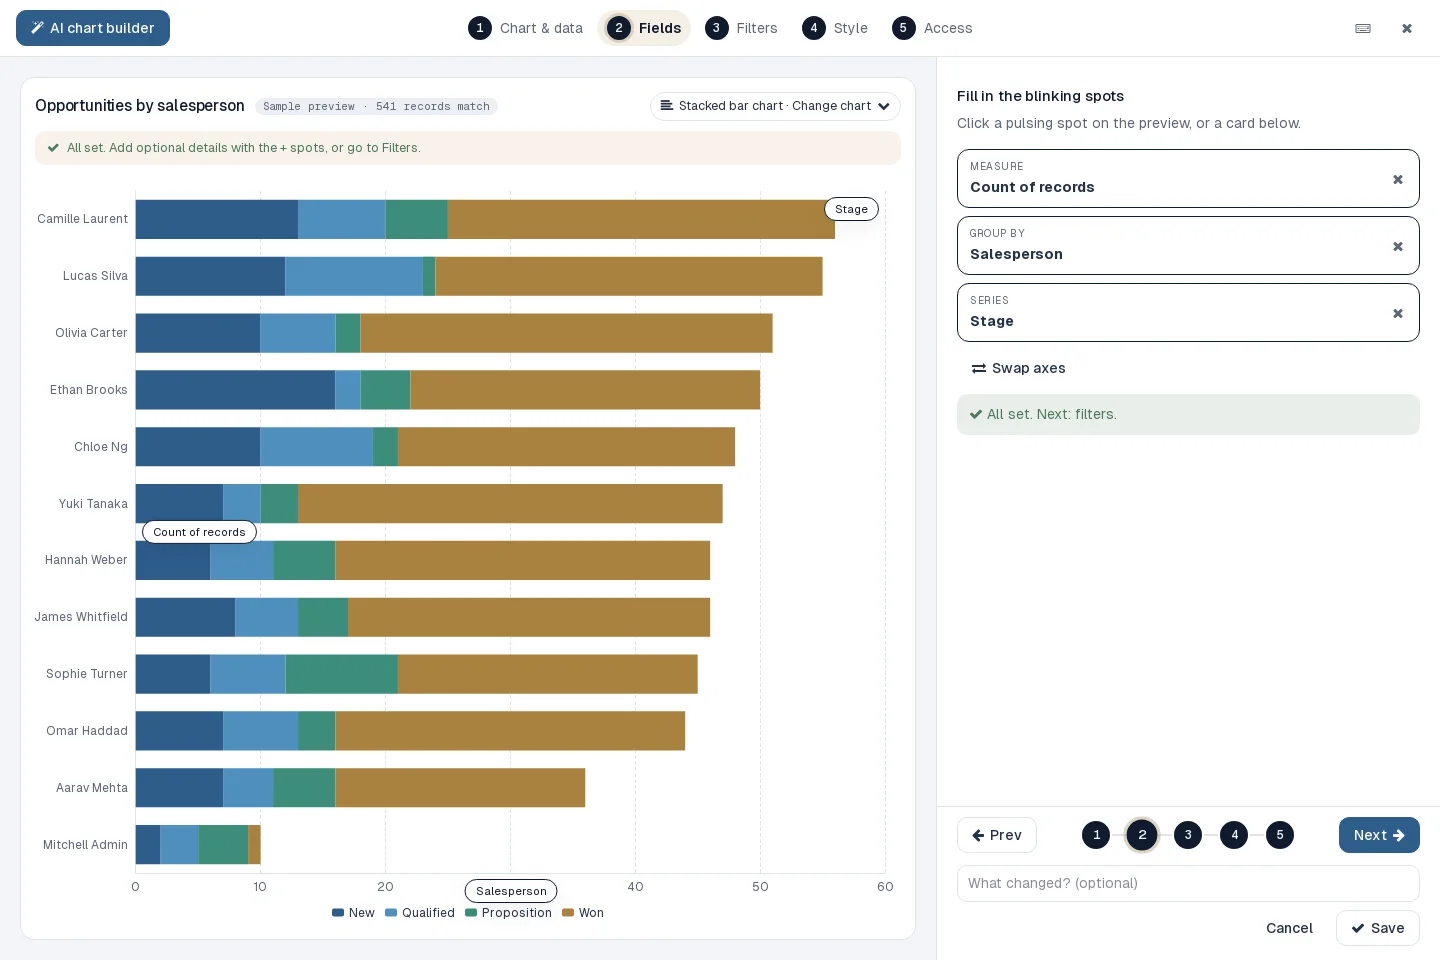Viewport: 1440px width, 960px height.
Task: Click the keyboard shortcuts icon
Action: [1363, 28]
